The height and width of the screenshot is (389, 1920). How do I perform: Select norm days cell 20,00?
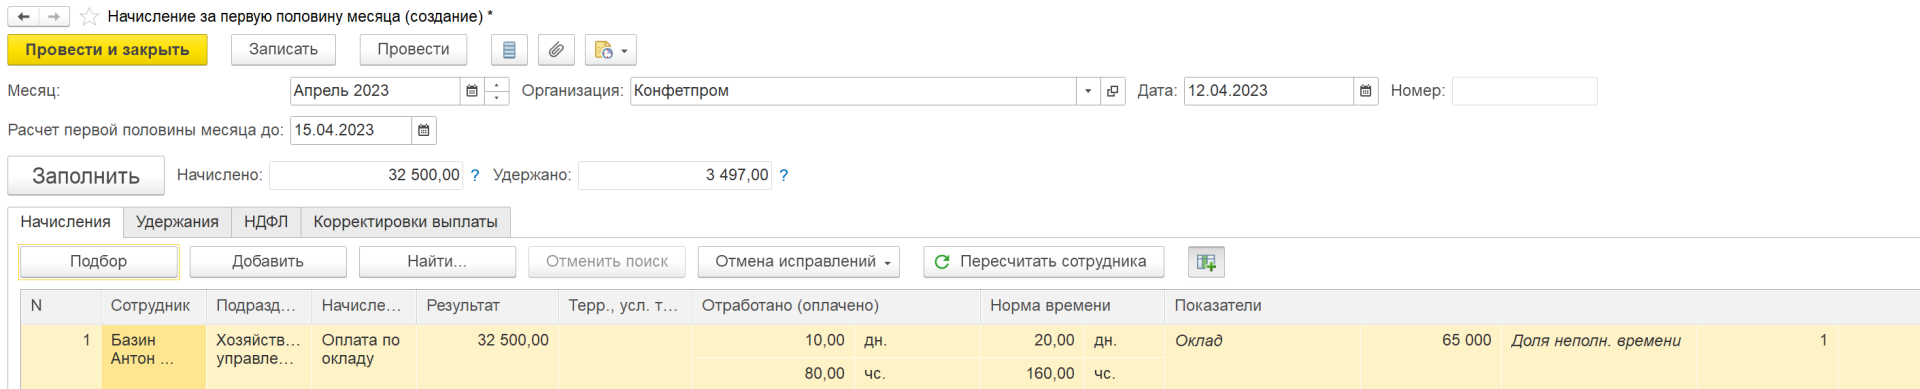pyautogui.click(x=1032, y=341)
